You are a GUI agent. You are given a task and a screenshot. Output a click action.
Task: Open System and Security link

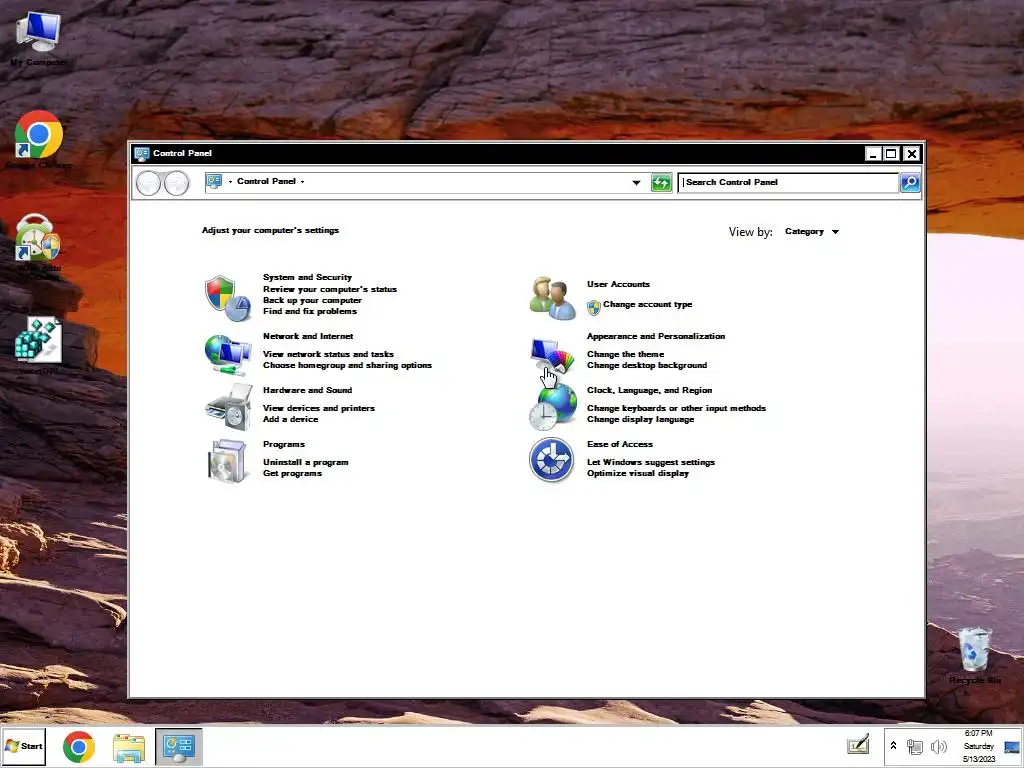[307, 277]
